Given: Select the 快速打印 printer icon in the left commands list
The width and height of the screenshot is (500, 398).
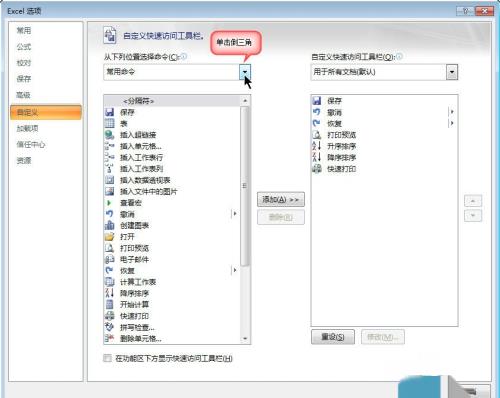Looking at the screenshot, I should point(109,316).
